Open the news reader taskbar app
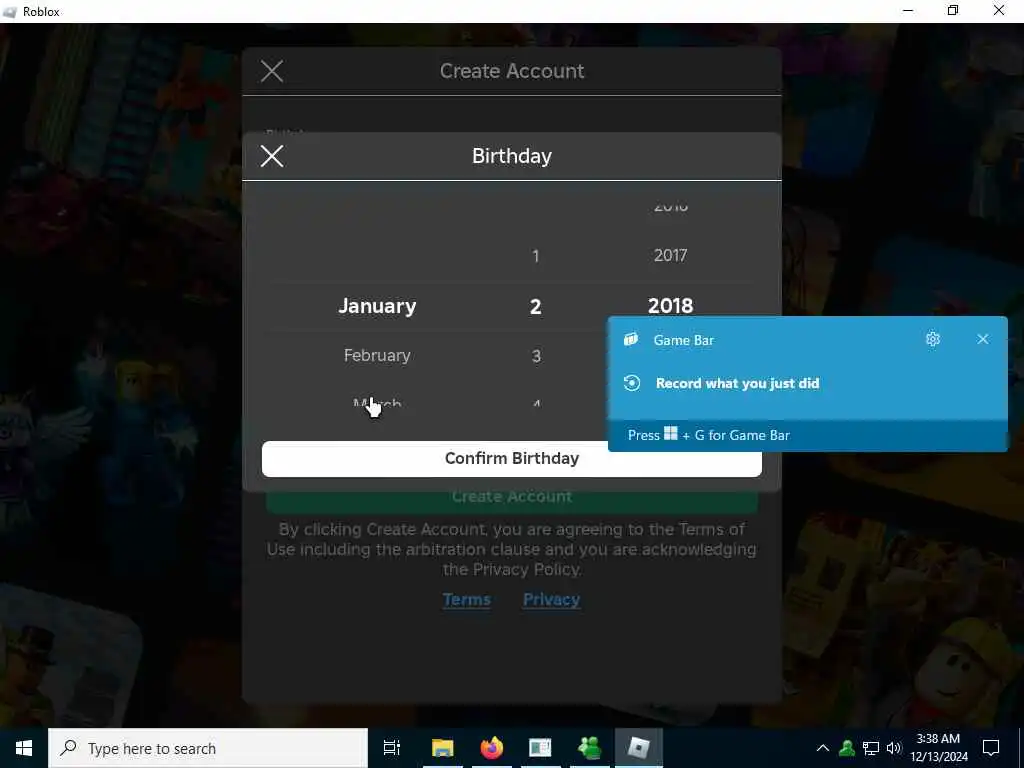The width and height of the screenshot is (1024, 768). point(540,748)
